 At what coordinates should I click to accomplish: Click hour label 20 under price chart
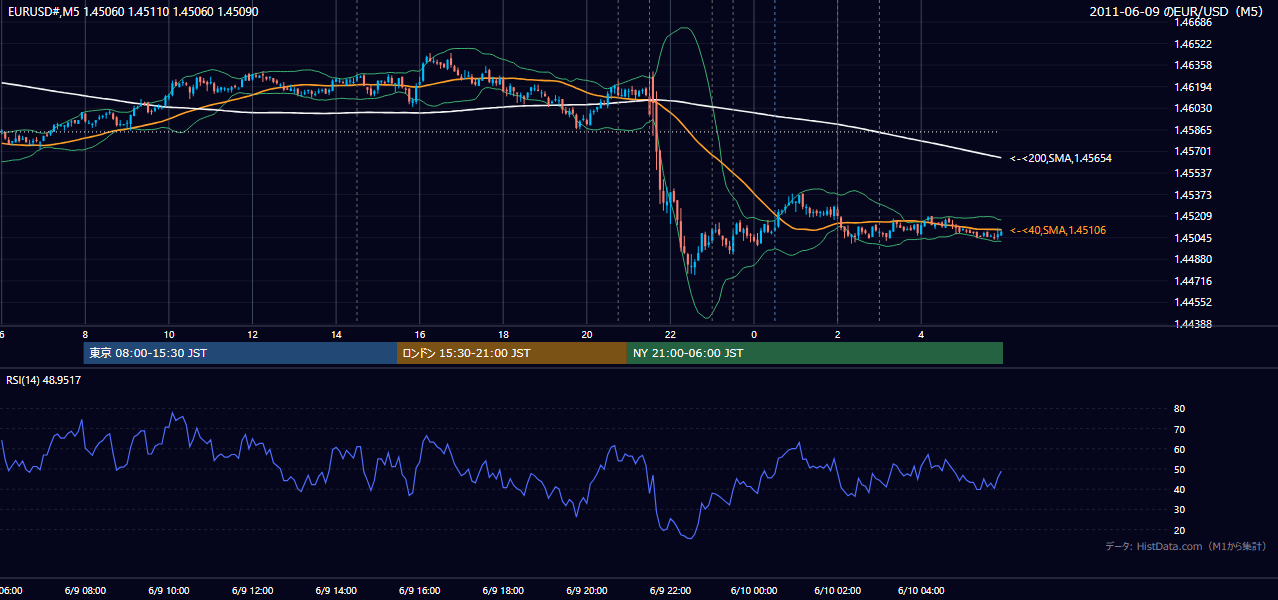pyautogui.click(x=587, y=334)
